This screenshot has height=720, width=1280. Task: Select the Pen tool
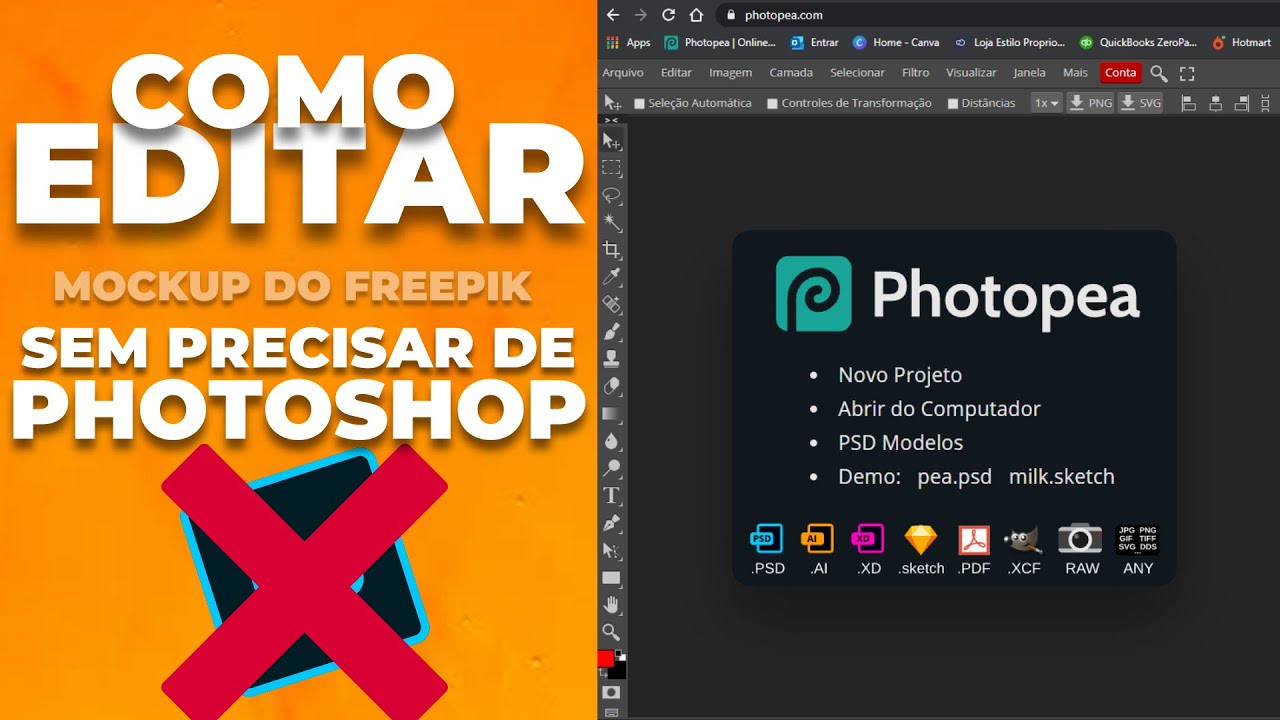611,522
